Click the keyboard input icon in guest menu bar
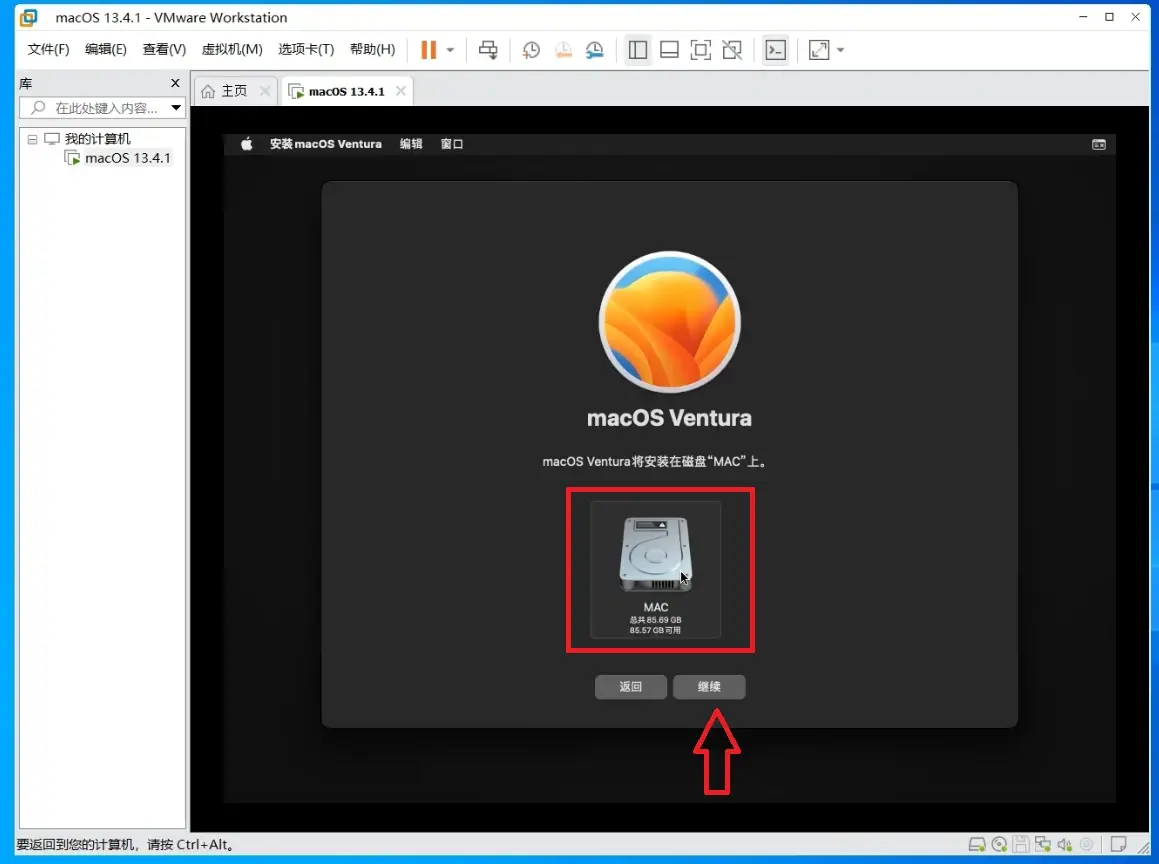 [1099, 145]
